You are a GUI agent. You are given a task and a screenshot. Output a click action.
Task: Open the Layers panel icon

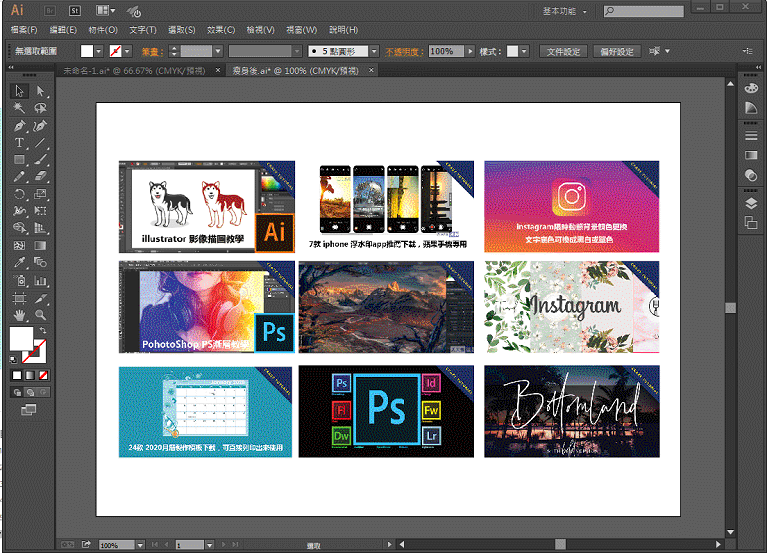[751, 203]
